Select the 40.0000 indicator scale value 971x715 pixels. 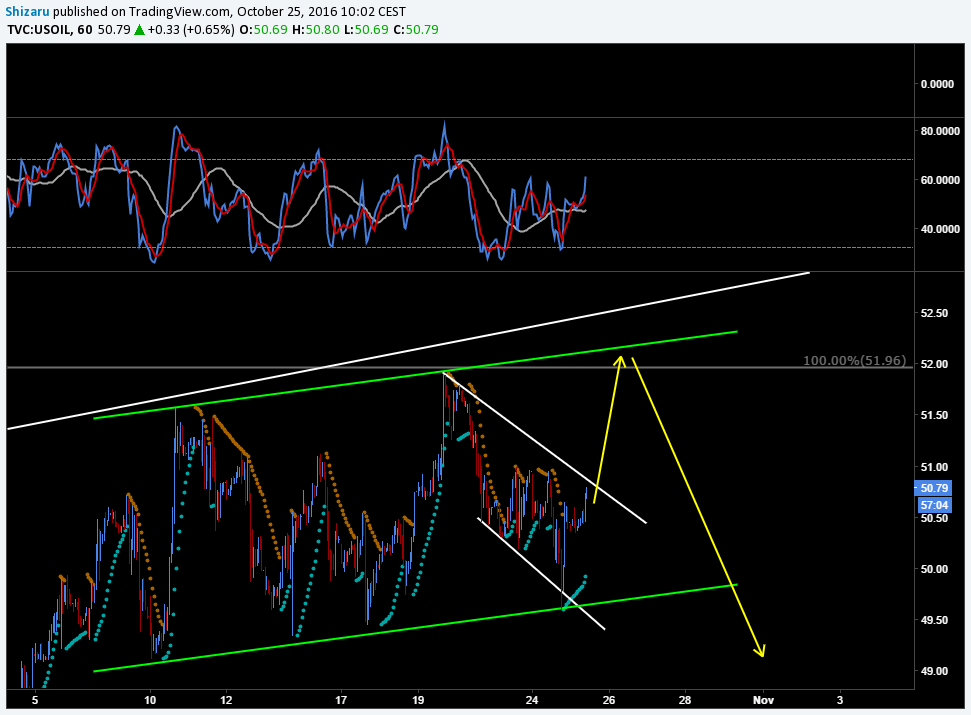[940, 229]
